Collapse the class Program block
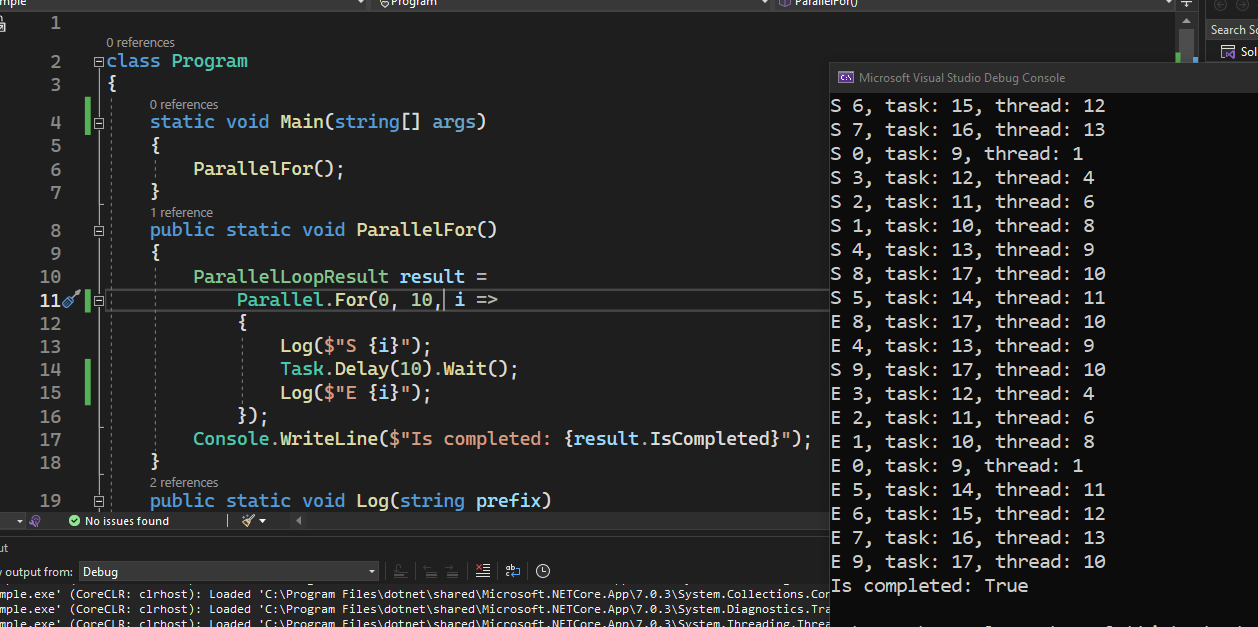Viewport: 1258px width, 627px height. [x=98, y=62]
